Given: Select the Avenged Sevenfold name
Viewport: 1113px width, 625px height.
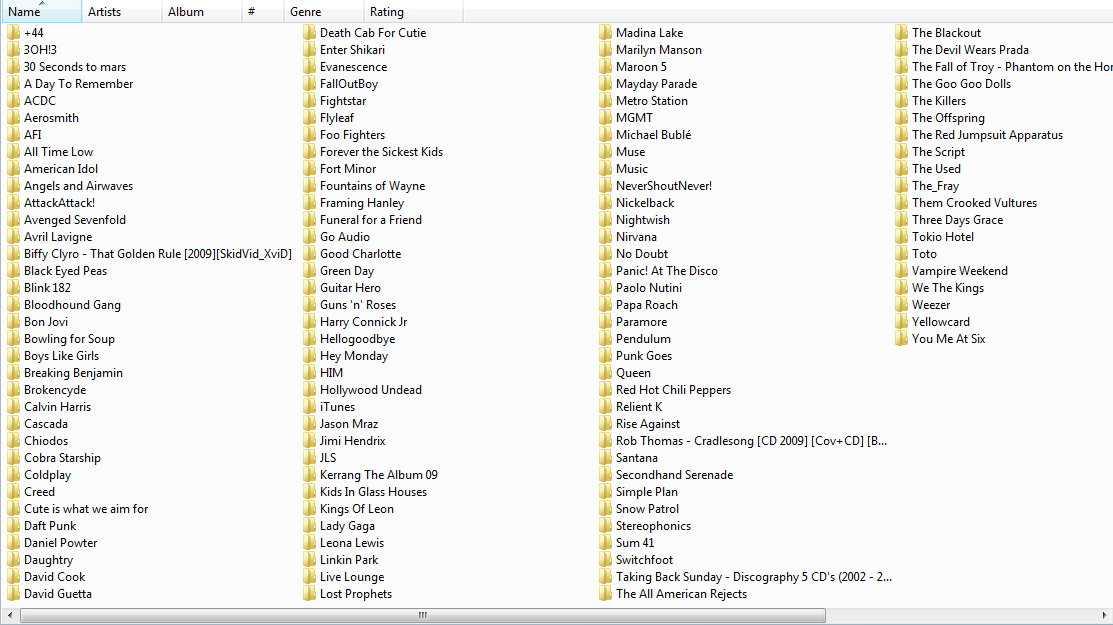Looking at the screenshot, I should (x=75, y=220).
